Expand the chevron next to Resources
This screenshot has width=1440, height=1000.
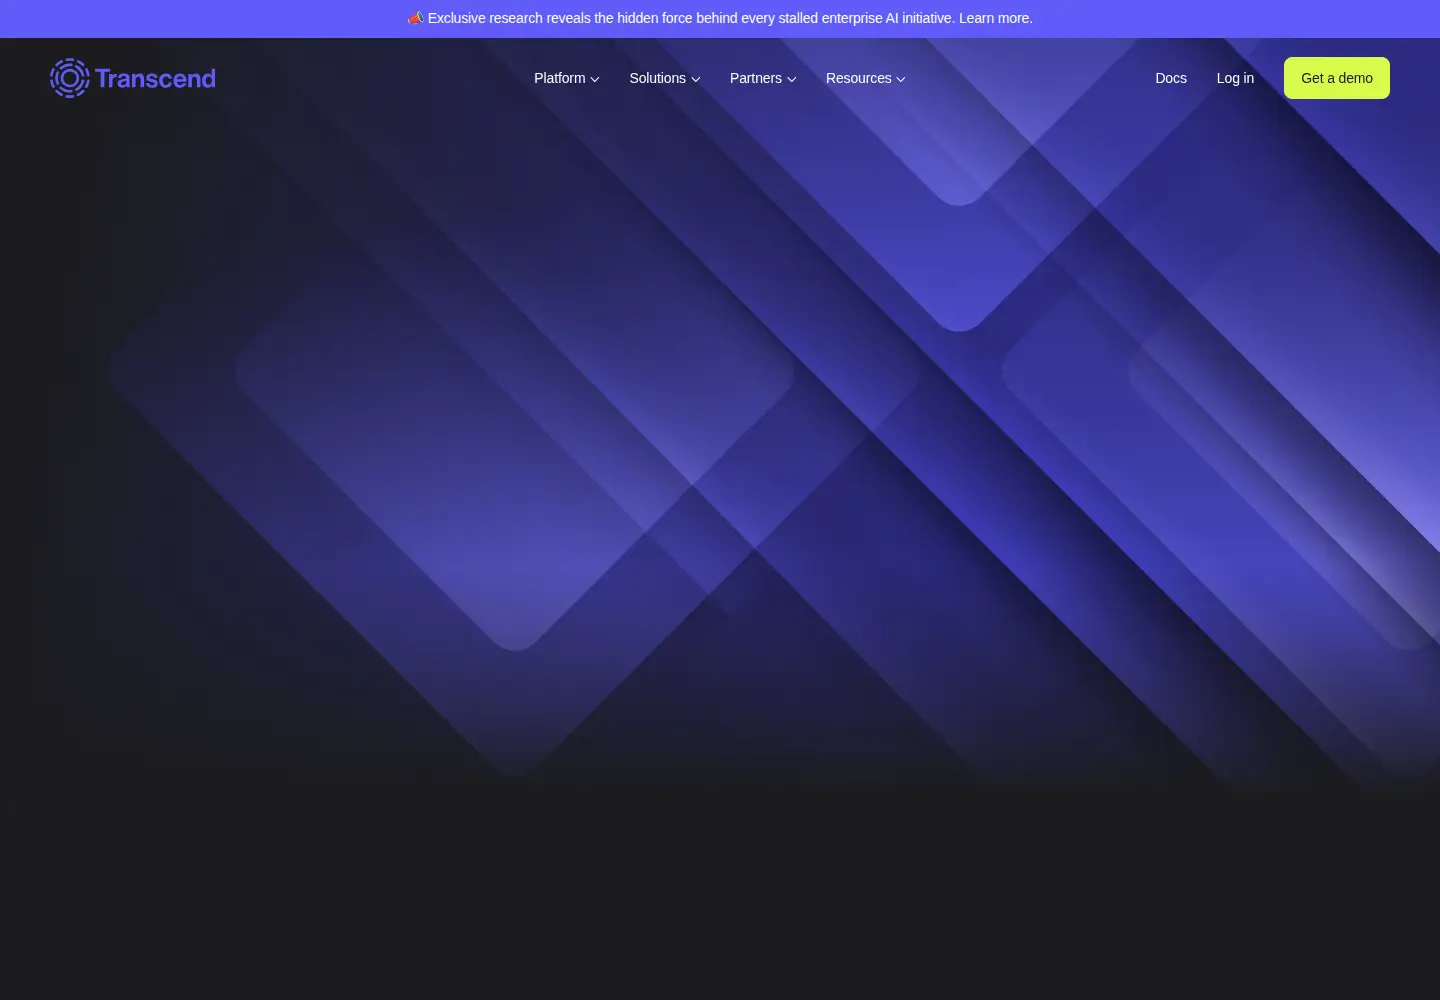(x=900, y=79)
